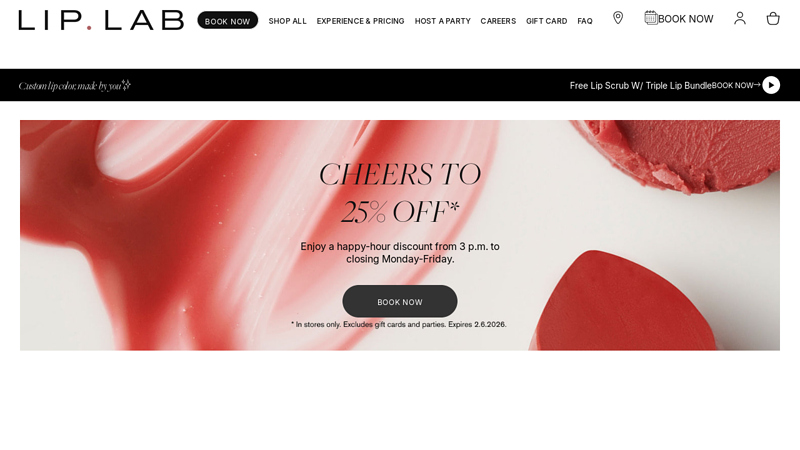Click the calendar icon beside Book Now
This screenshot has height=450, width=800.
click(x=651, y=18)
